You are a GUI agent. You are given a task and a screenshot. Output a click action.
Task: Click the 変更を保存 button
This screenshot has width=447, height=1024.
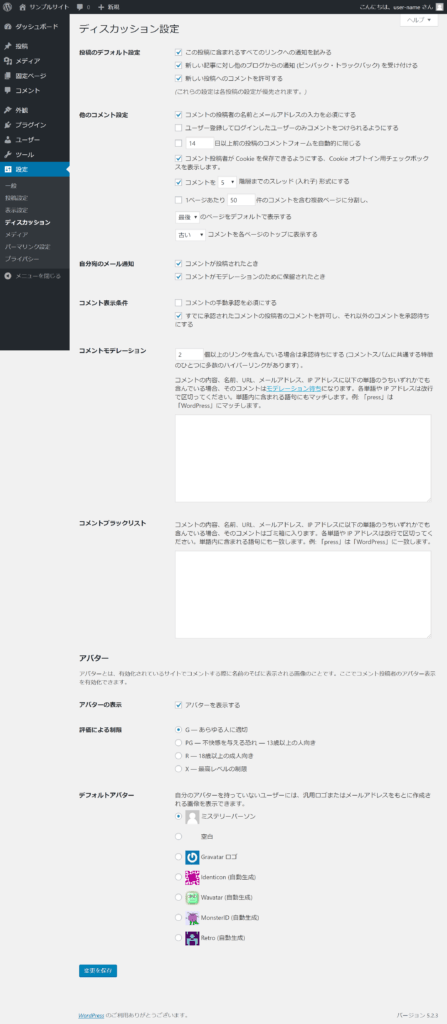point(98,971)
